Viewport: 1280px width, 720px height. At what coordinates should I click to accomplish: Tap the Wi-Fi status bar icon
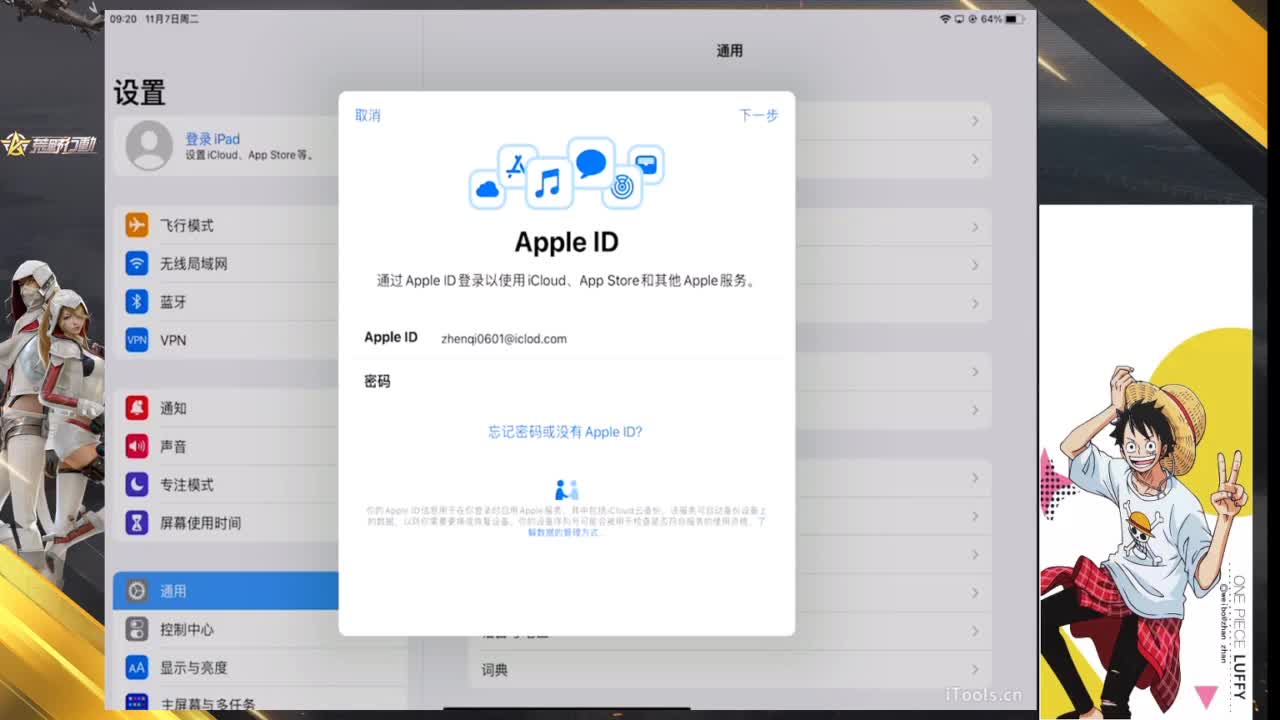coord(945,19)
